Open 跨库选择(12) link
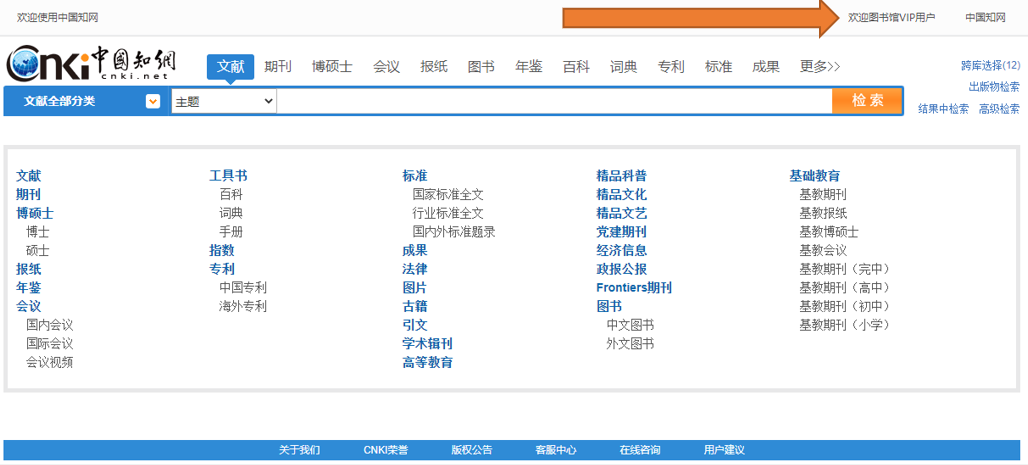The height and width of the screenshot is (465, 1028). coord(991,65)
